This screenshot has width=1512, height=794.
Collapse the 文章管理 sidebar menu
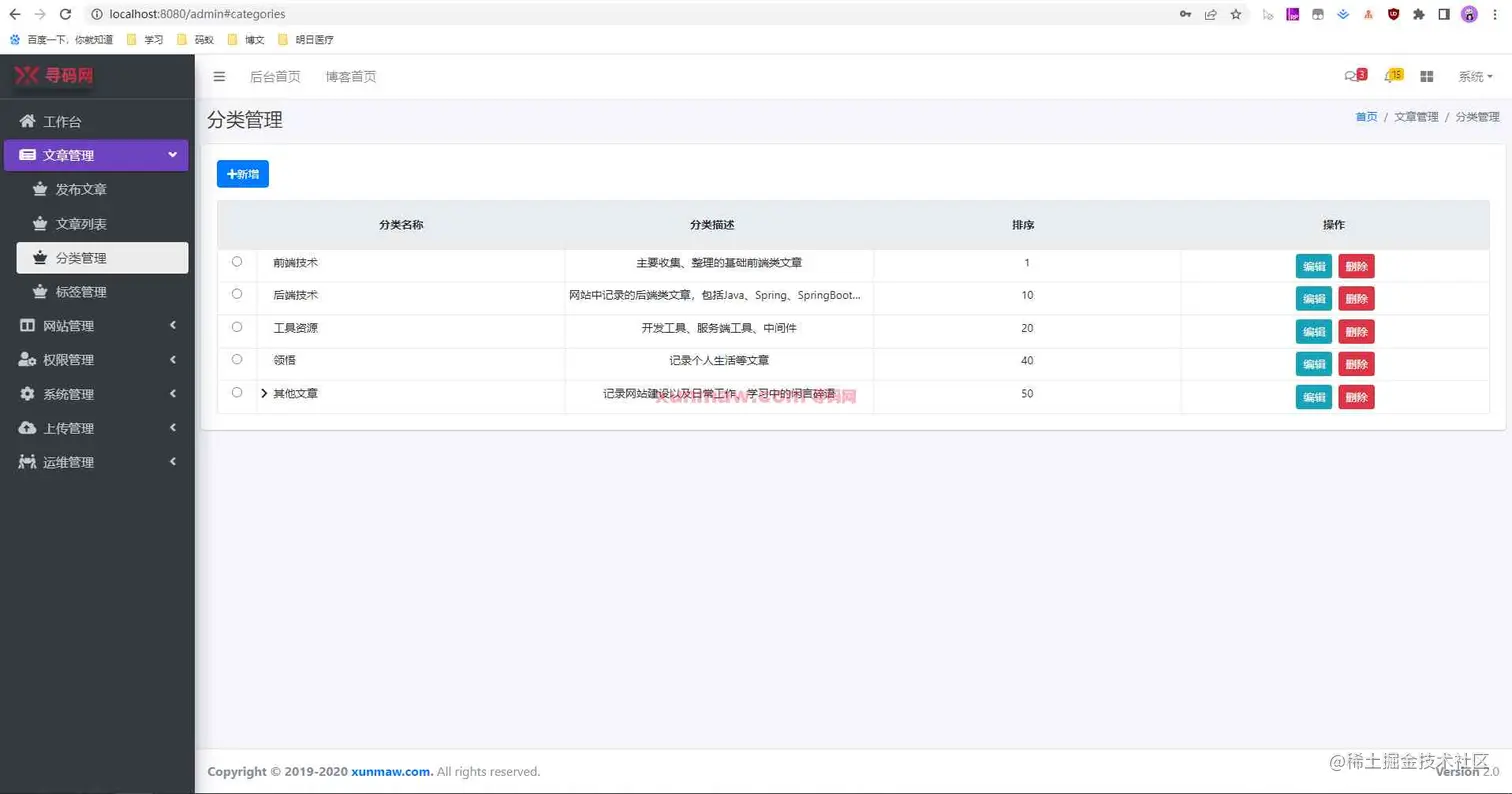tap(96, 155)
